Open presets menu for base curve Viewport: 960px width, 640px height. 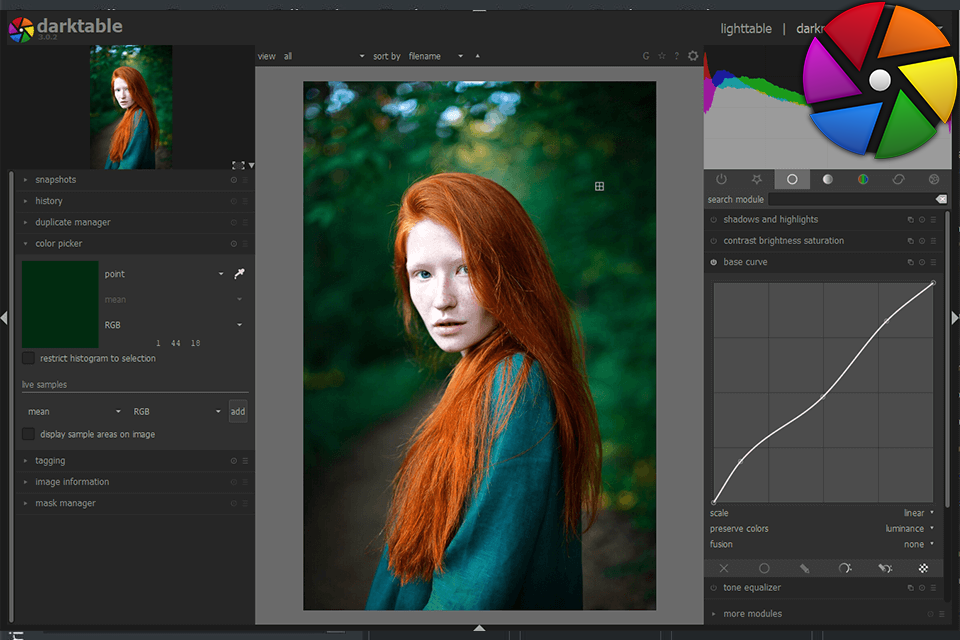click(933, 262)
